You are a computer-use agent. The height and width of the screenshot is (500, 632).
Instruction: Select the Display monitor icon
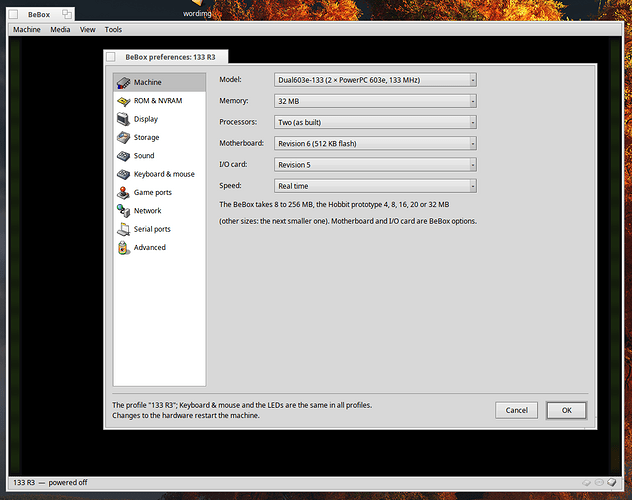tap(123, 119)
